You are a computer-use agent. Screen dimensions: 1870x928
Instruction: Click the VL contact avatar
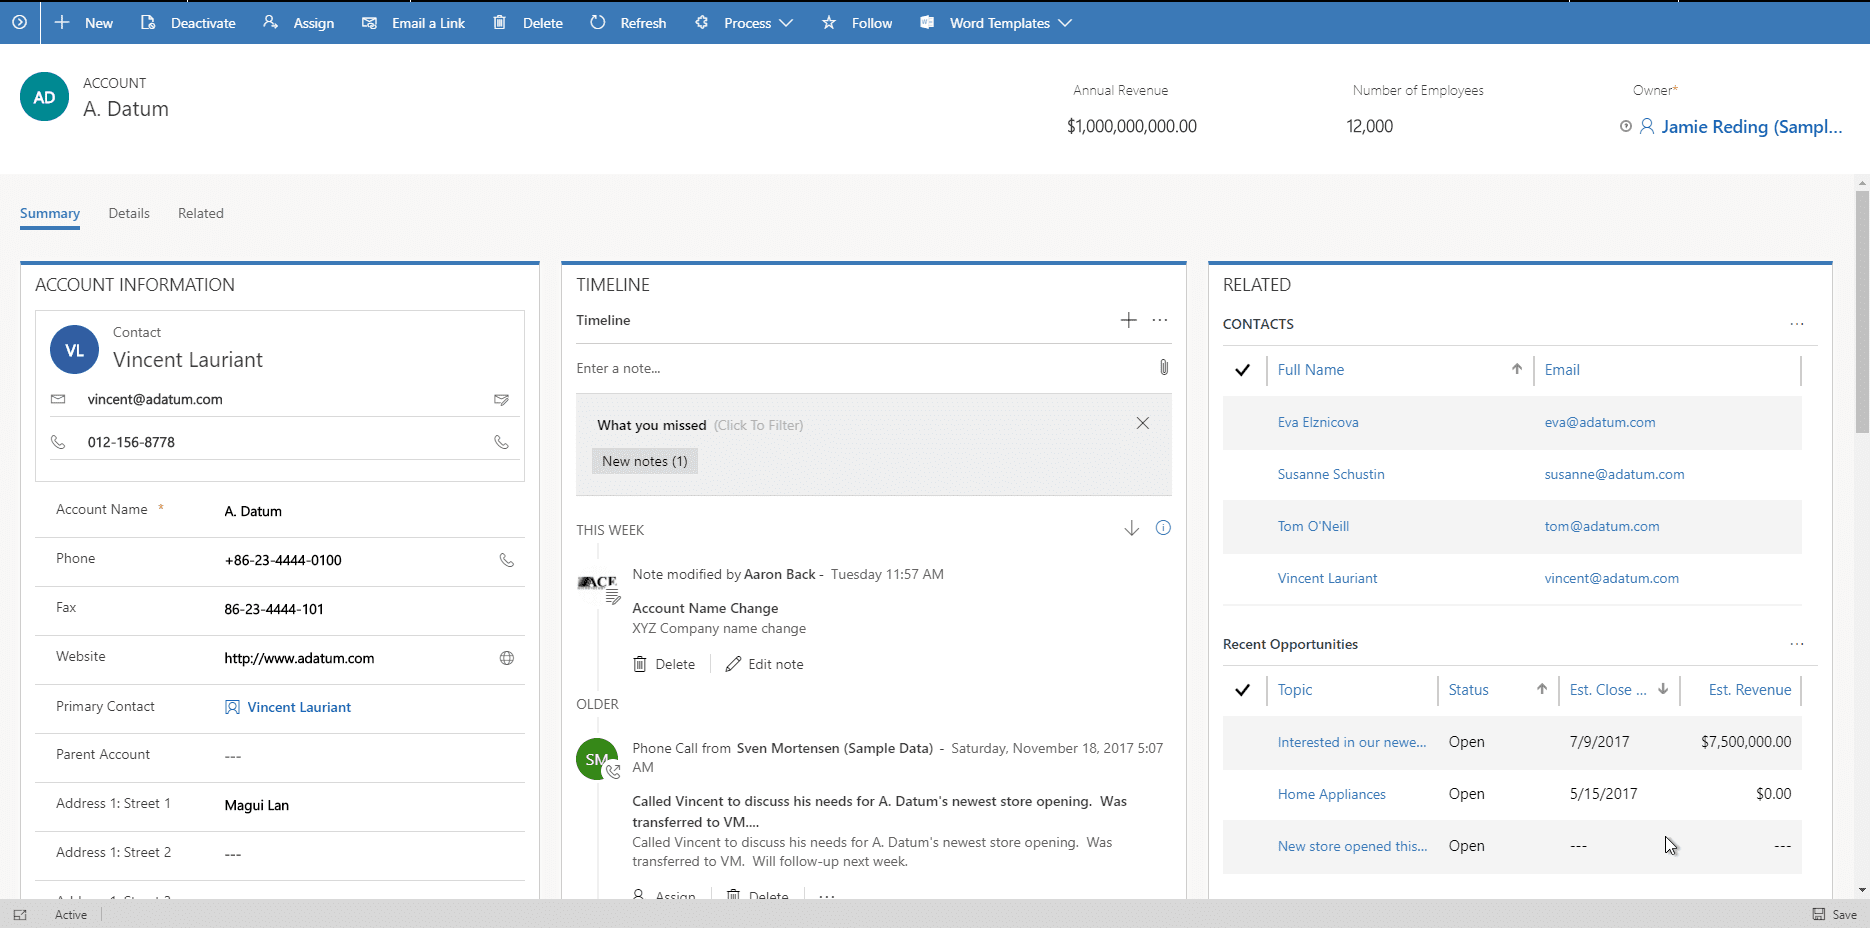pos(74,350)
